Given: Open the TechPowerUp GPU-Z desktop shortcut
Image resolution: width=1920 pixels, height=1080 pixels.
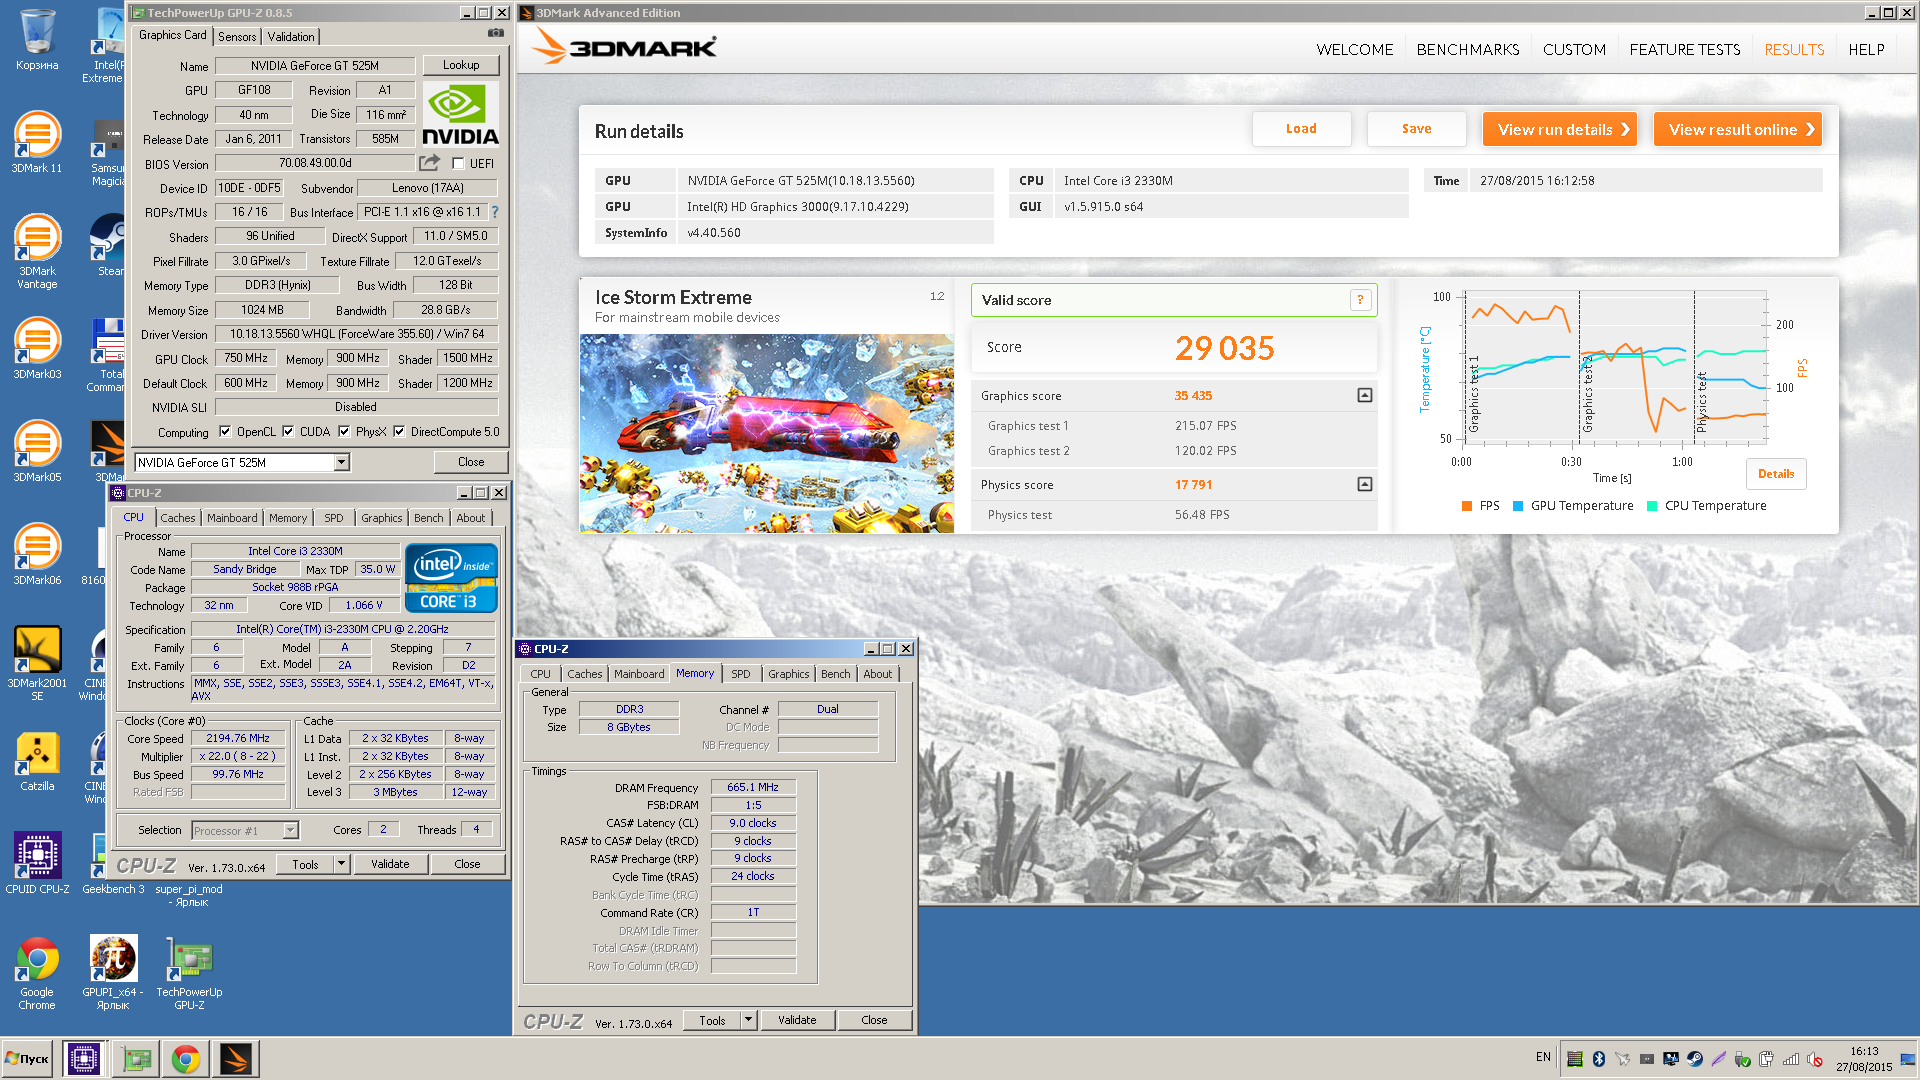Looking at the screenshot, I should (x=189, y=972).
